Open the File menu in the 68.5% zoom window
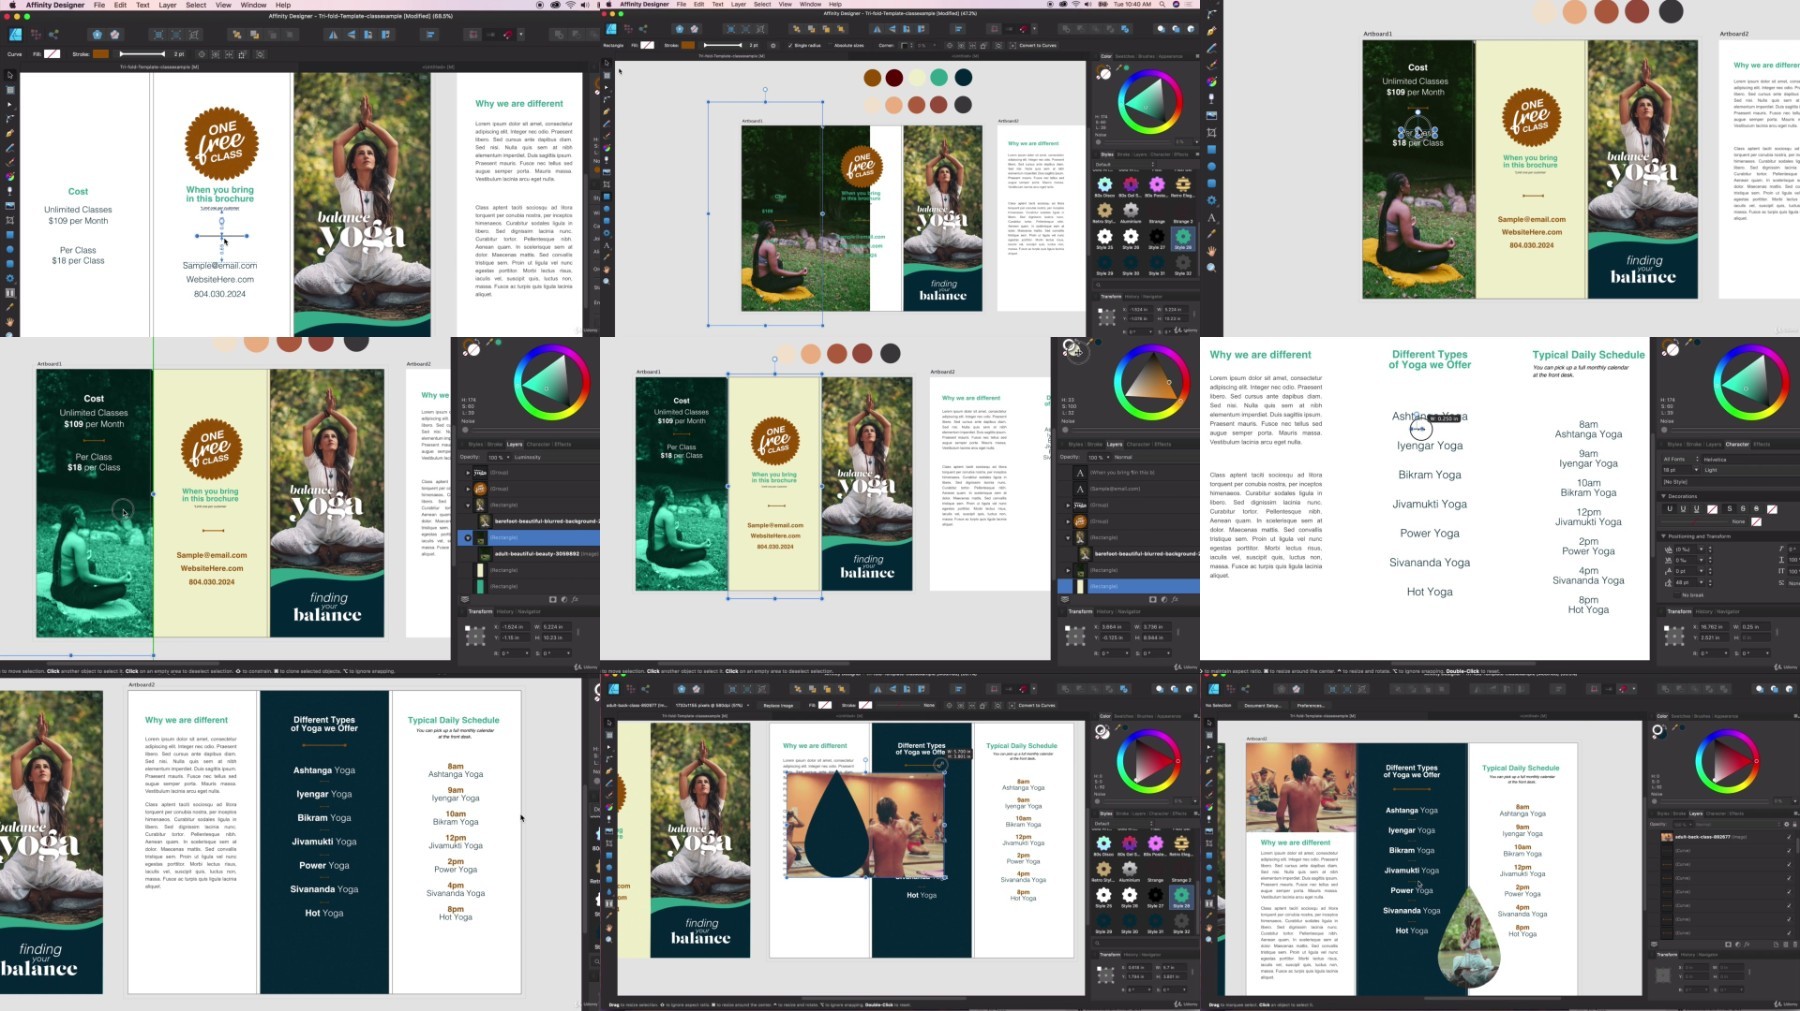 (x=99, y=5)
